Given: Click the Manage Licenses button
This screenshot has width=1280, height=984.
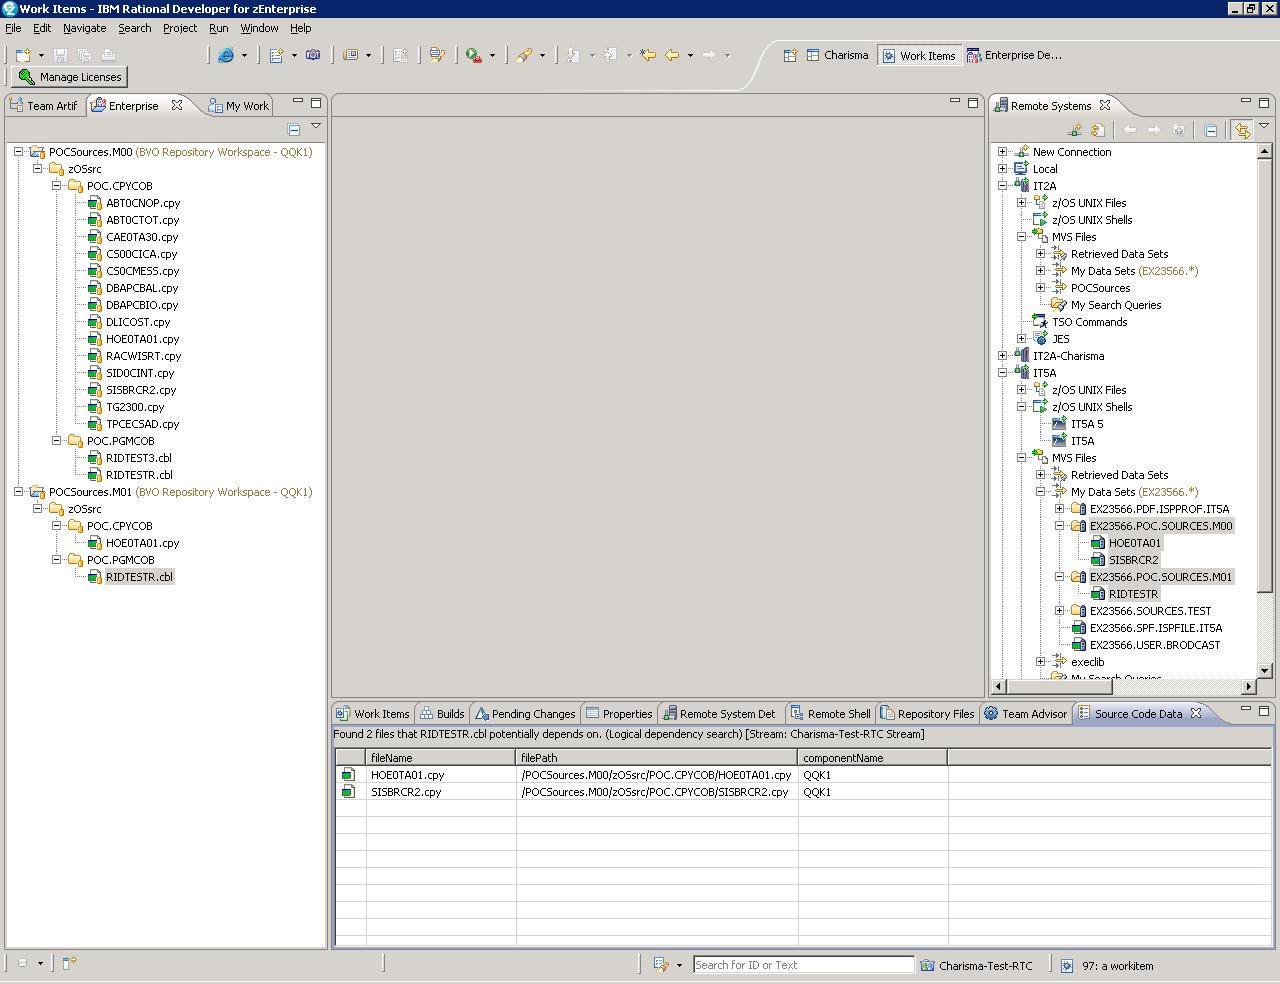Looking at the screenshot, I should tap(70, 77).
